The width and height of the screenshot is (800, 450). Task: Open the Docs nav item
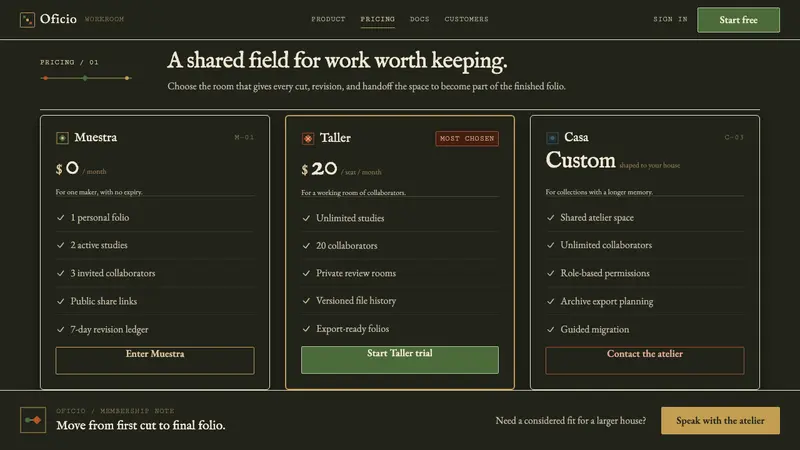(x=419, y=19)
